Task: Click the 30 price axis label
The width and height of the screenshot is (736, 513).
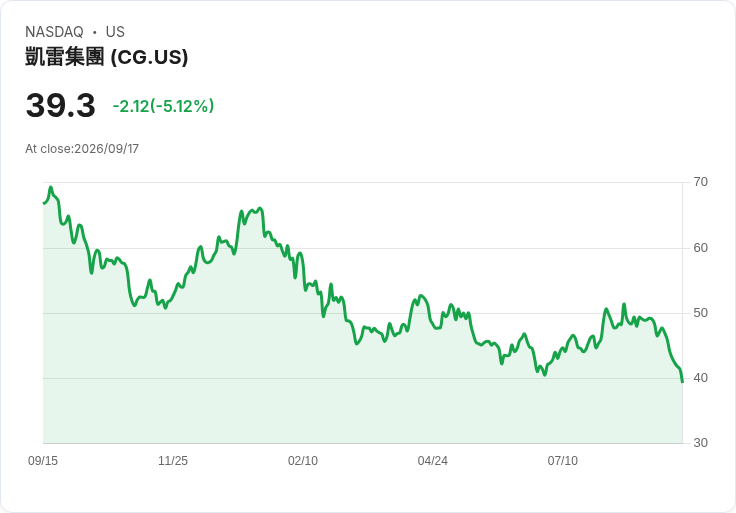Action: point(700,443)
